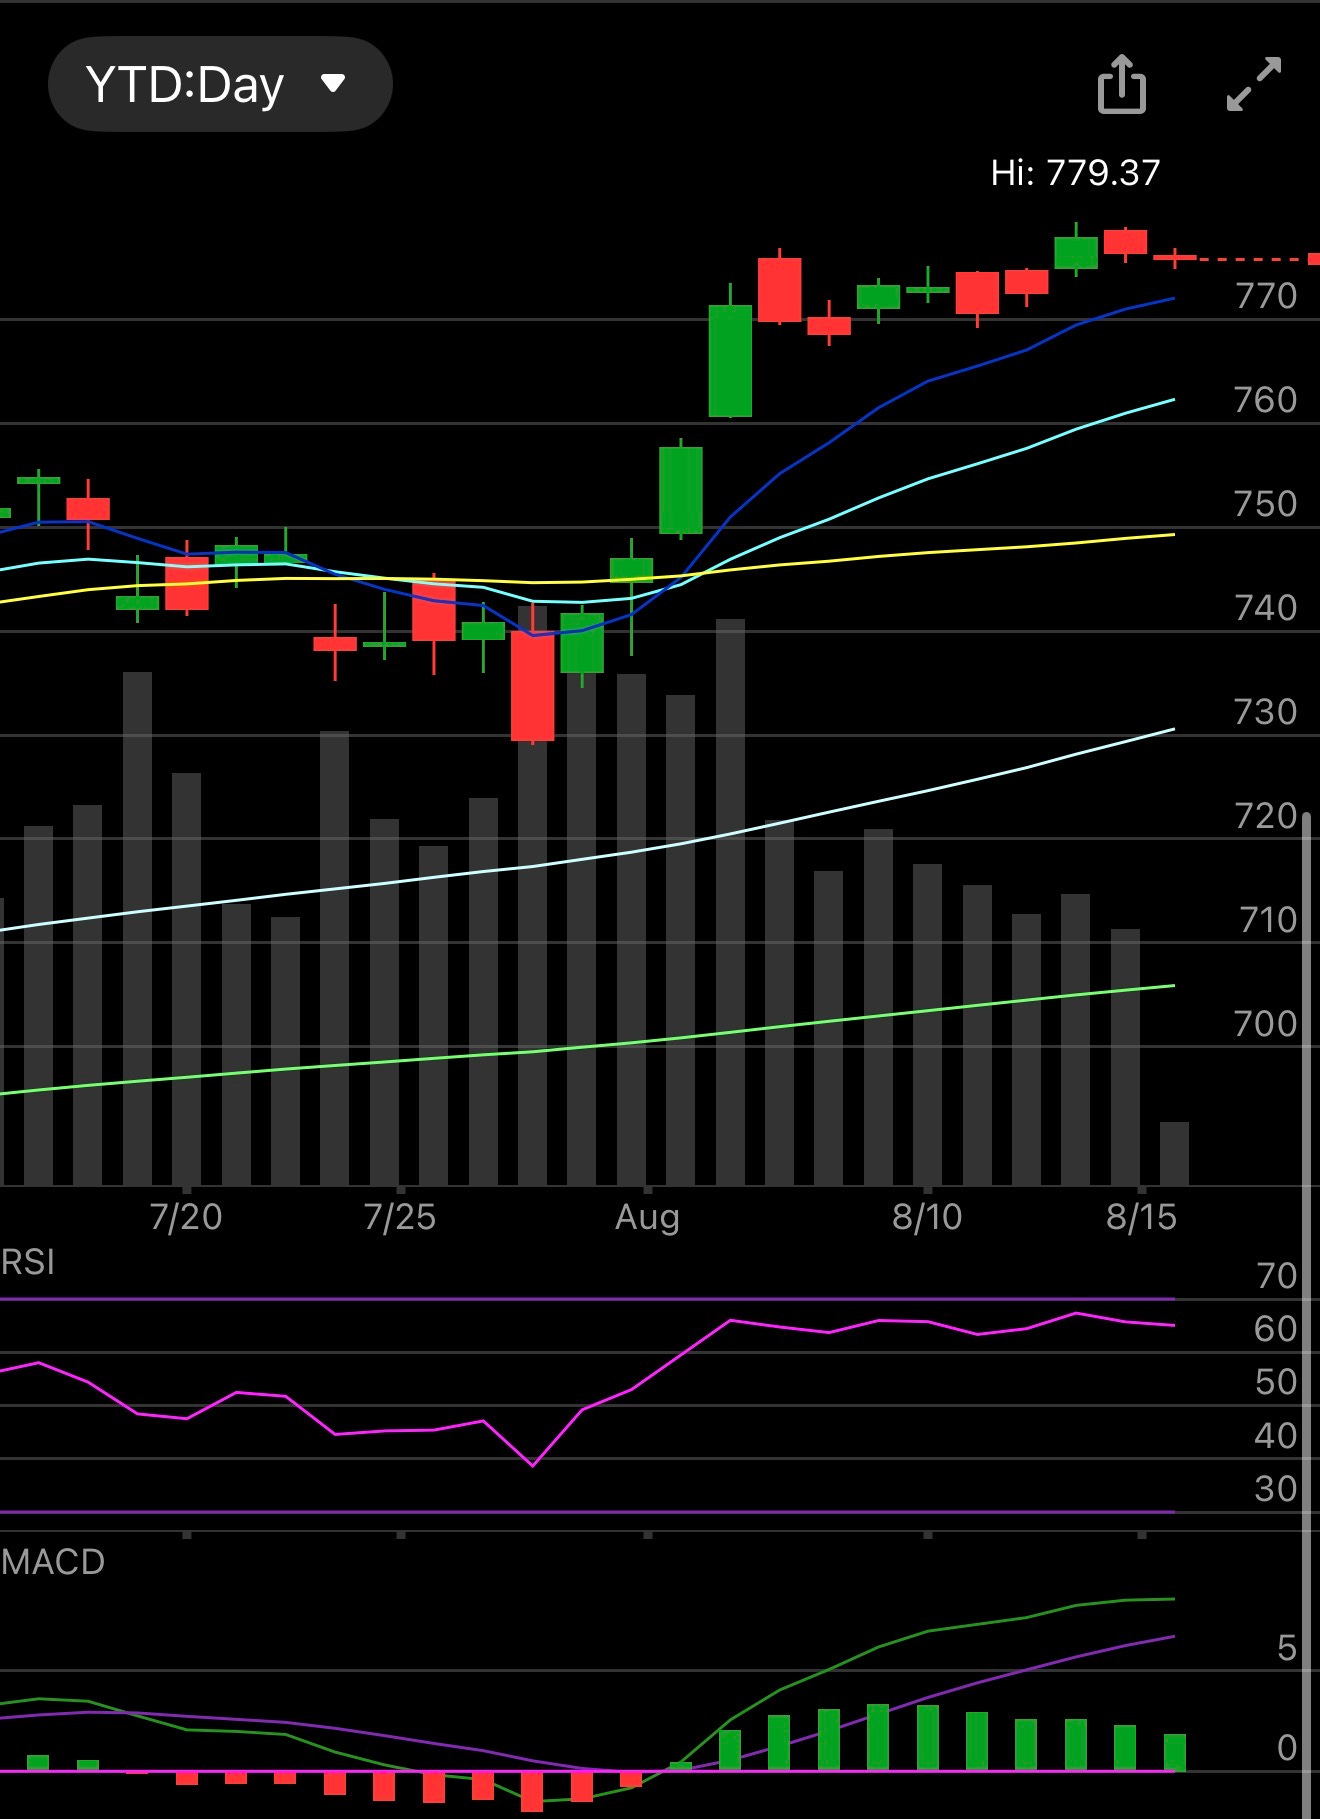
Task: Tap the RSI indicator label
Action: pos(28,1262)
